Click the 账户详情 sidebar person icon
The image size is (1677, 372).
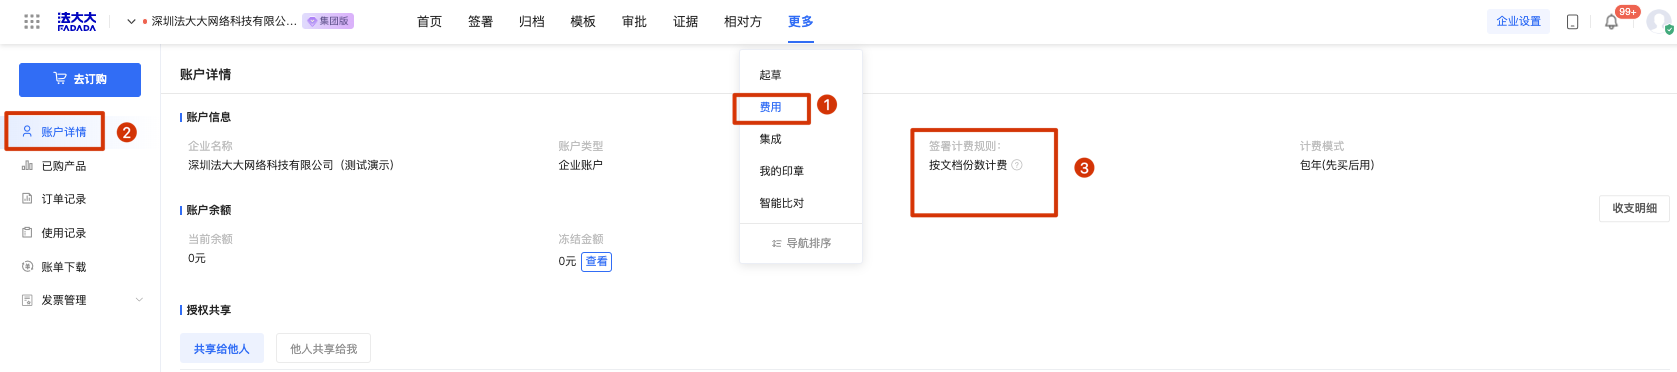pos(27,131)
